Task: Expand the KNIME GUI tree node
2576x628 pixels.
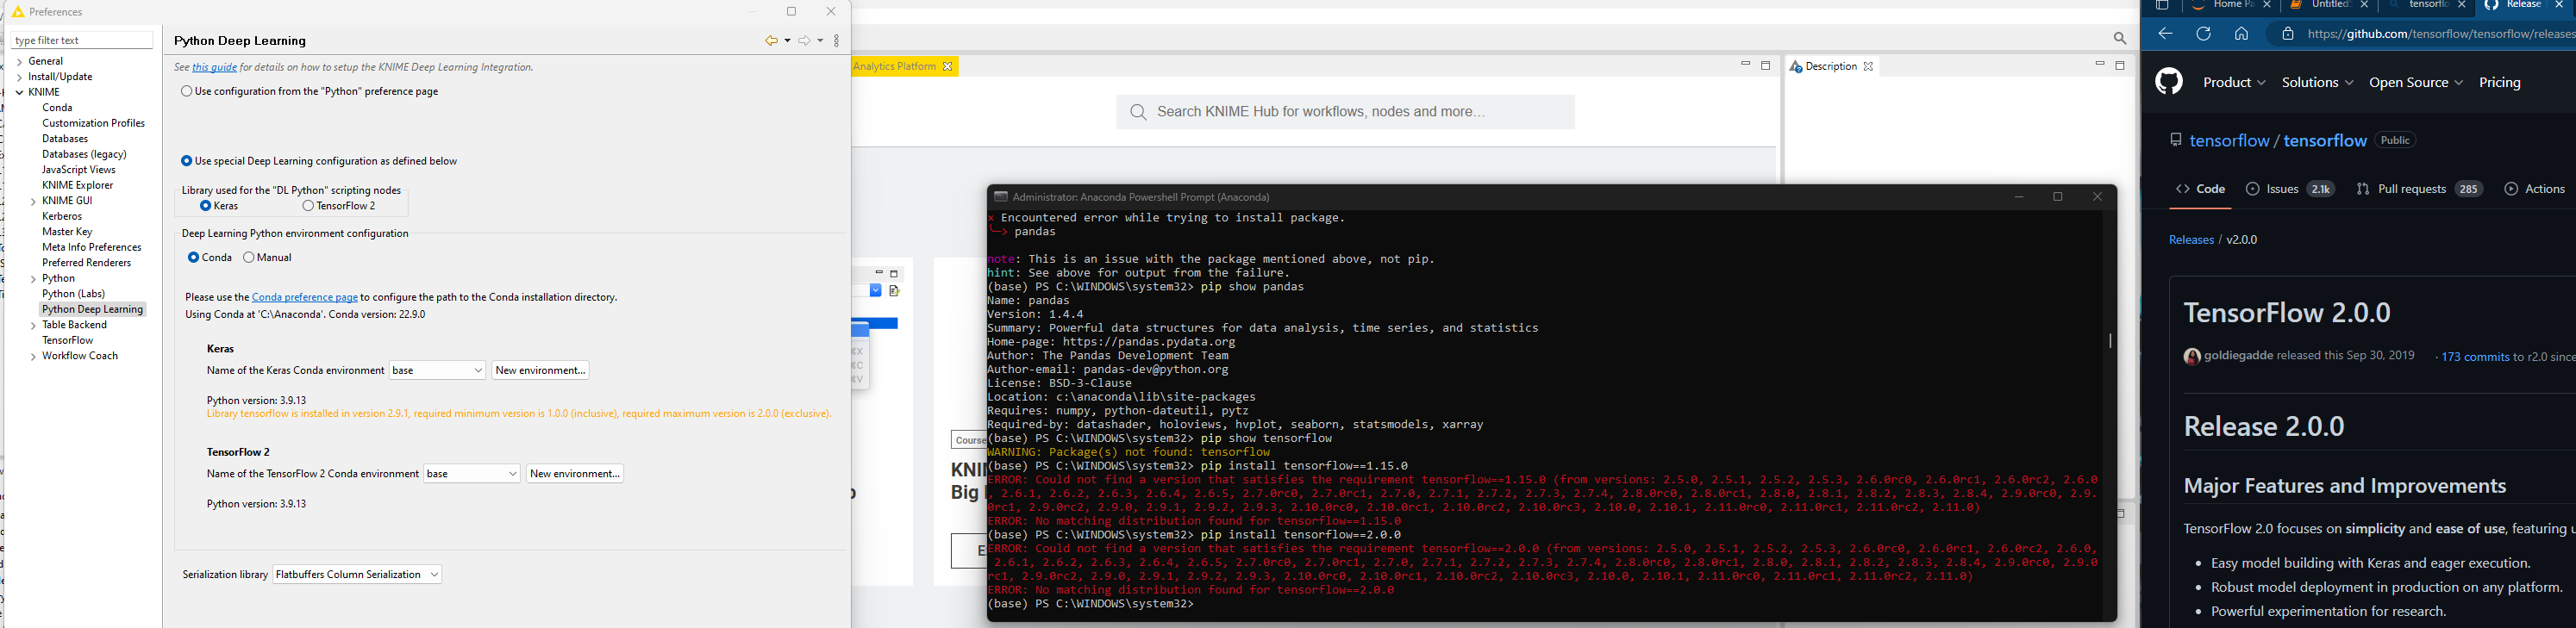Action: 34,202
